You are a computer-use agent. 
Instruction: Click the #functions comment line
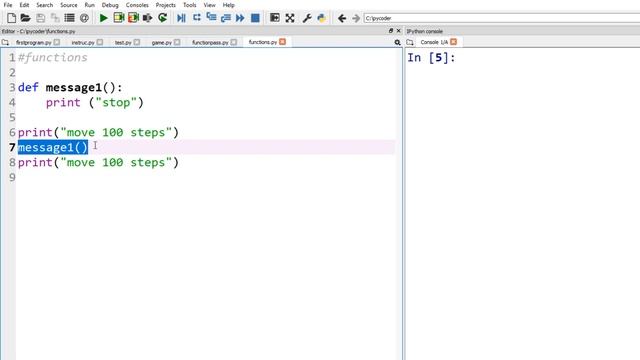tap(53, 58)
